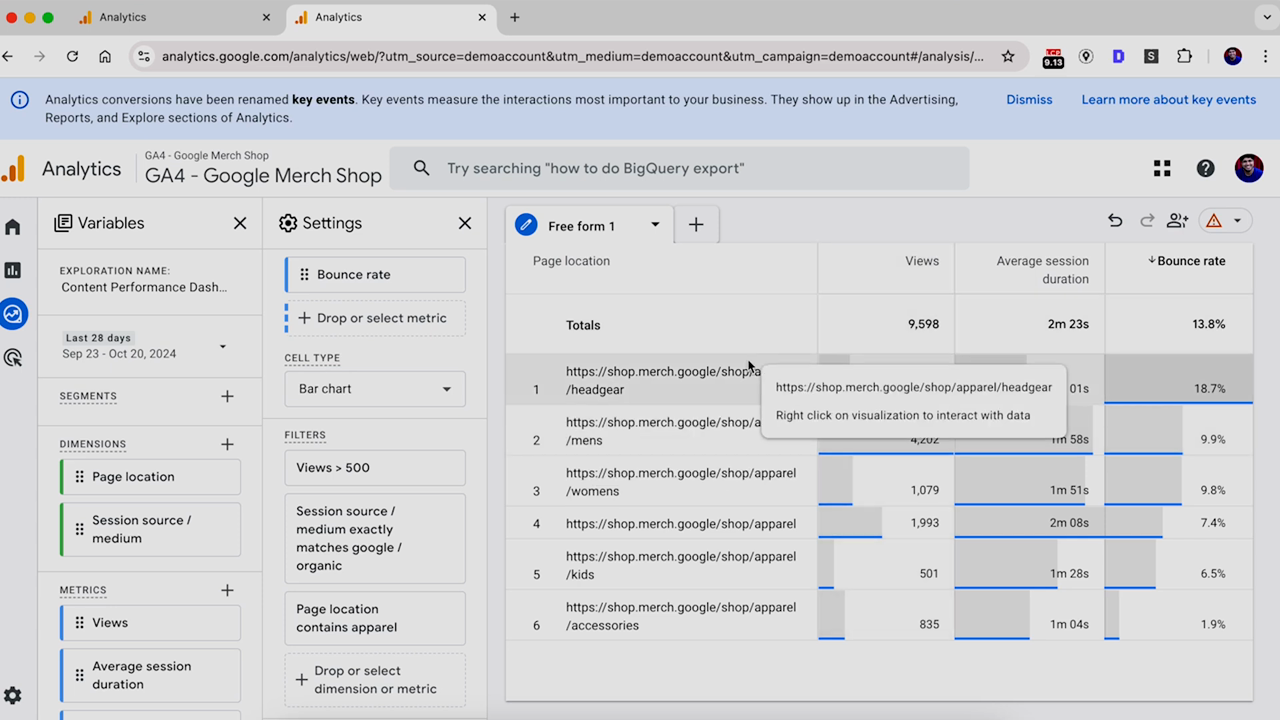Open the help question mark icon

coord(1206,168)
